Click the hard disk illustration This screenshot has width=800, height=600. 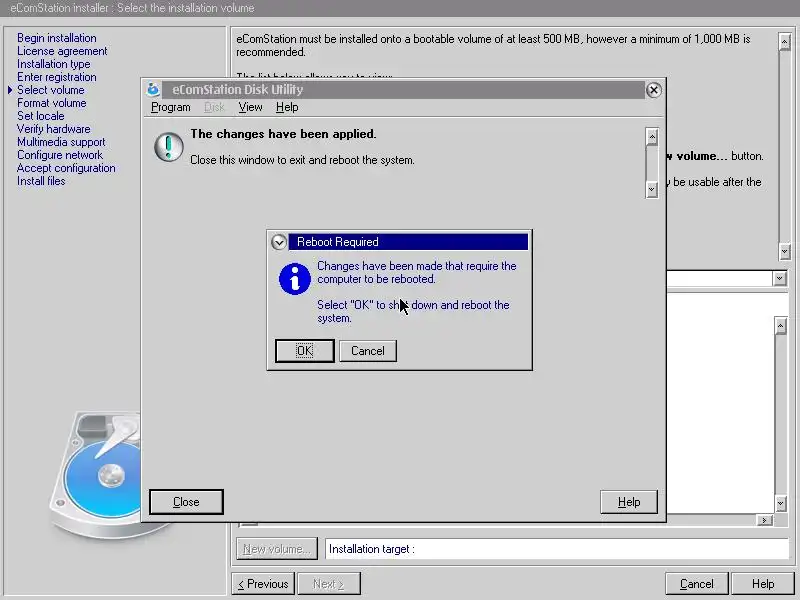click(x=95, y=474)
